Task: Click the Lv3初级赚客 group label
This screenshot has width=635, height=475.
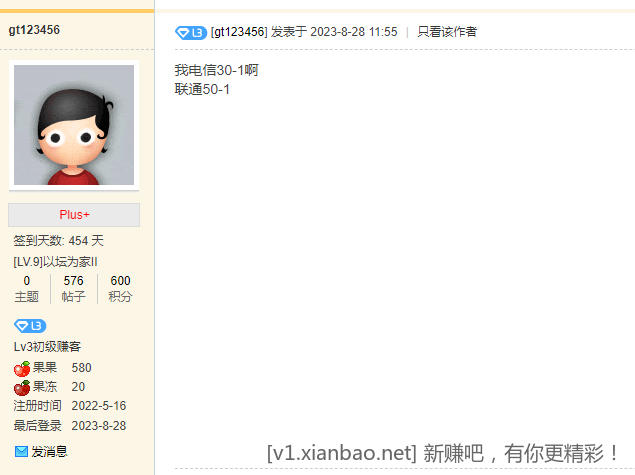Action: 47,347
